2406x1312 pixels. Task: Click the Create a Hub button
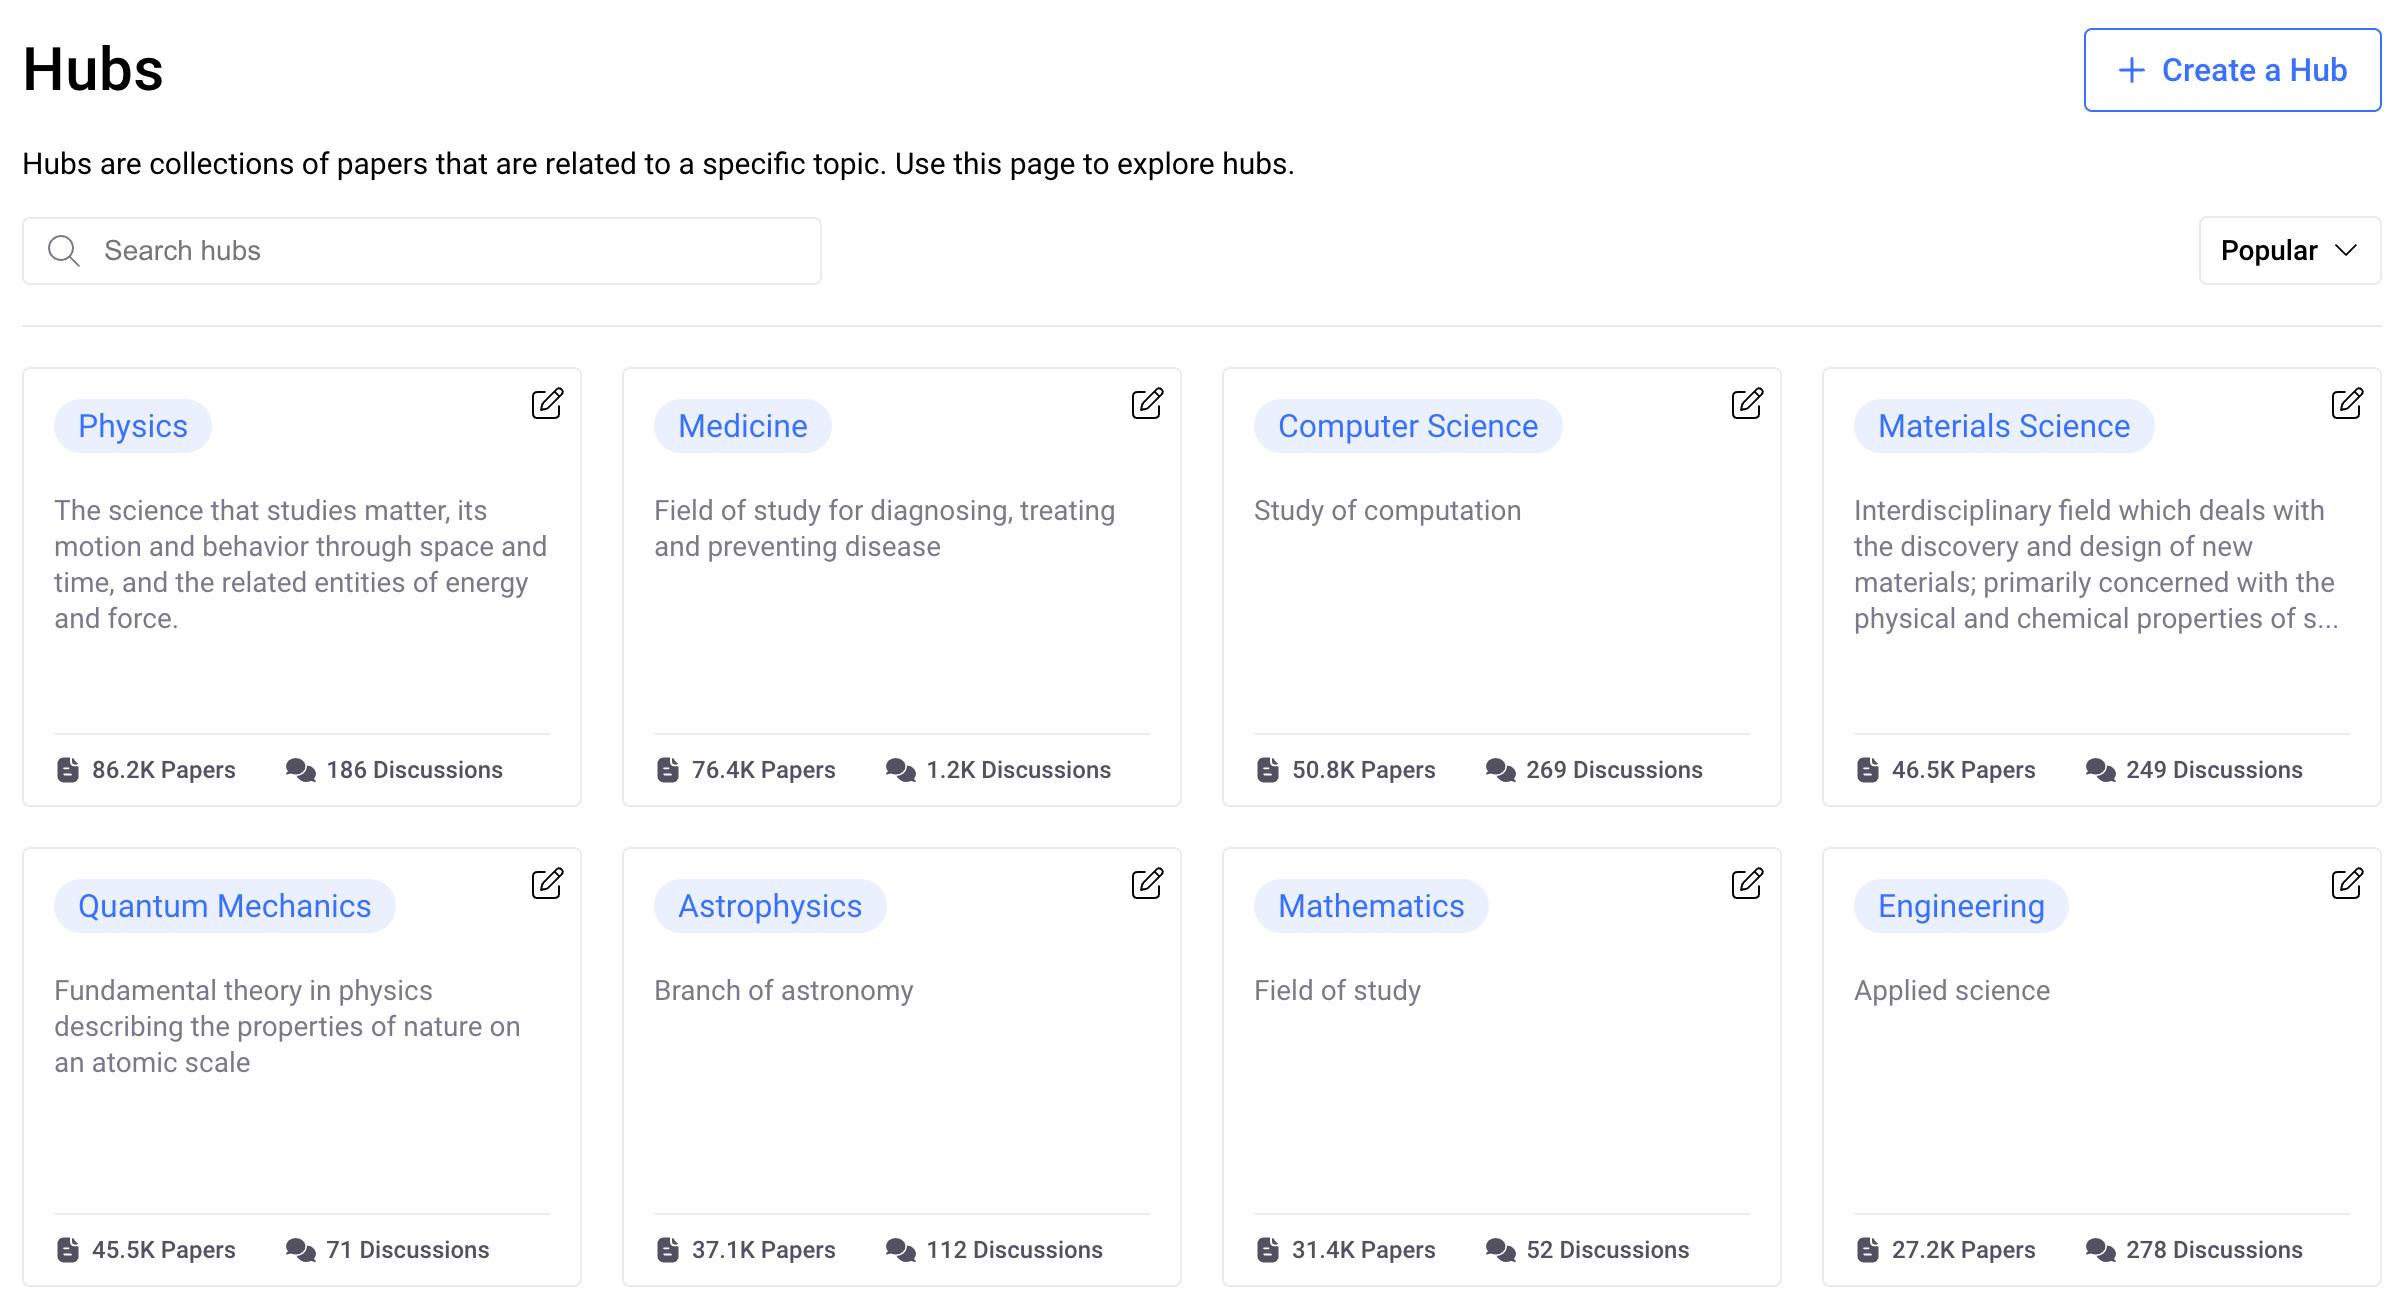coord(2232,70)
